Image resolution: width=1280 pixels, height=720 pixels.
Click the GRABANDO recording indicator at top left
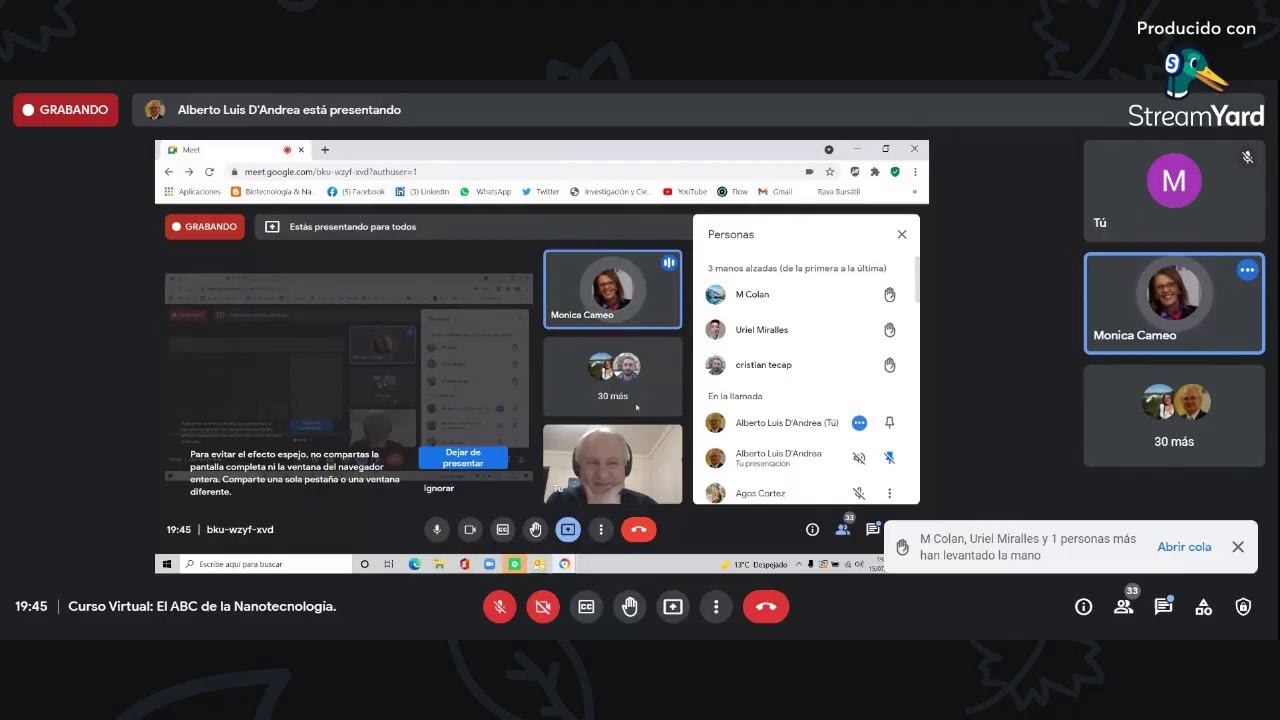pos(66,110)
